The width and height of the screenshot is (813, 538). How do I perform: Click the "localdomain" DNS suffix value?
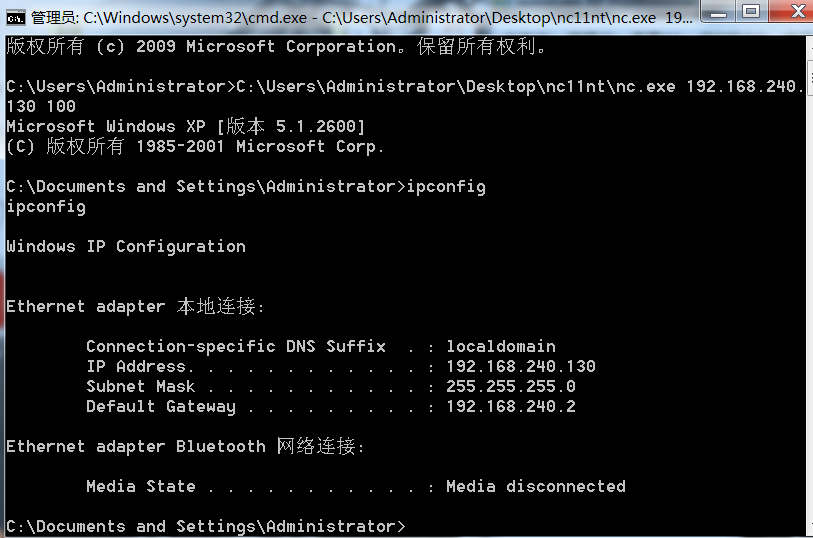coord(501,346)
